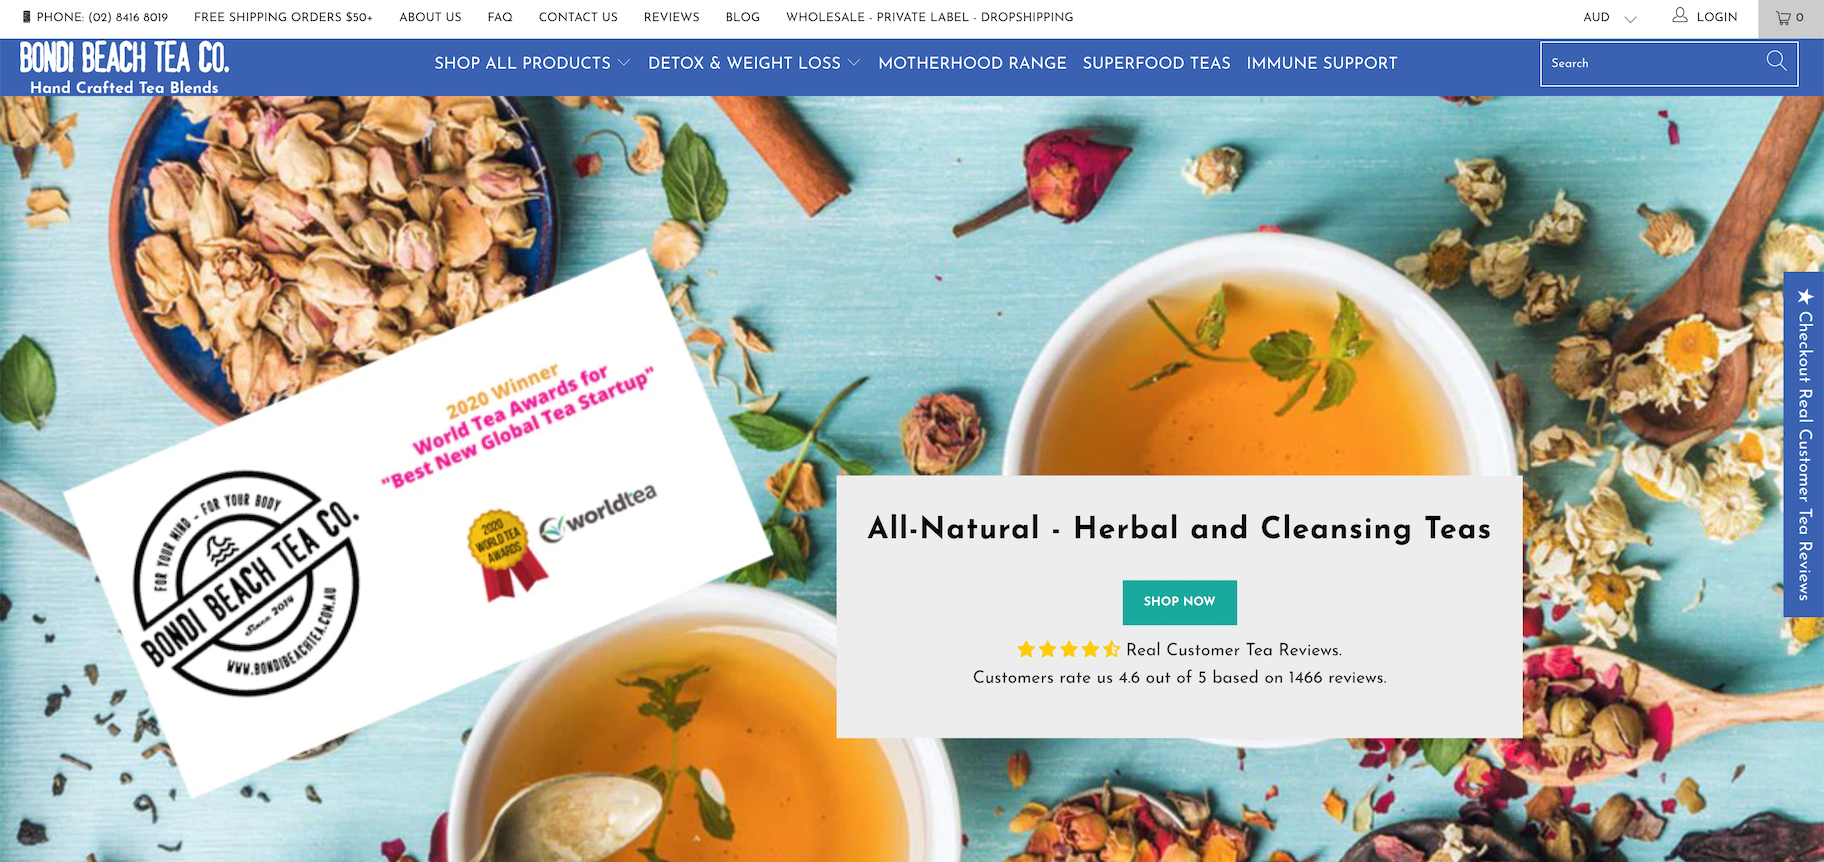Click the search magnifier icon
The height and width of the screenshot is (862, 1824).
[x=1776, y=61]
